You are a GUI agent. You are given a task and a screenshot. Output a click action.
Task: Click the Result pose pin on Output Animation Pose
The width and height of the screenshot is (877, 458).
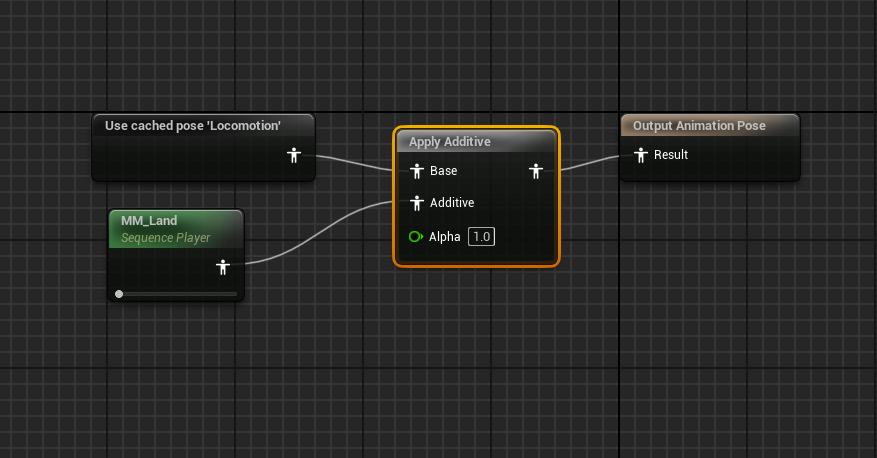click(641, 155)
